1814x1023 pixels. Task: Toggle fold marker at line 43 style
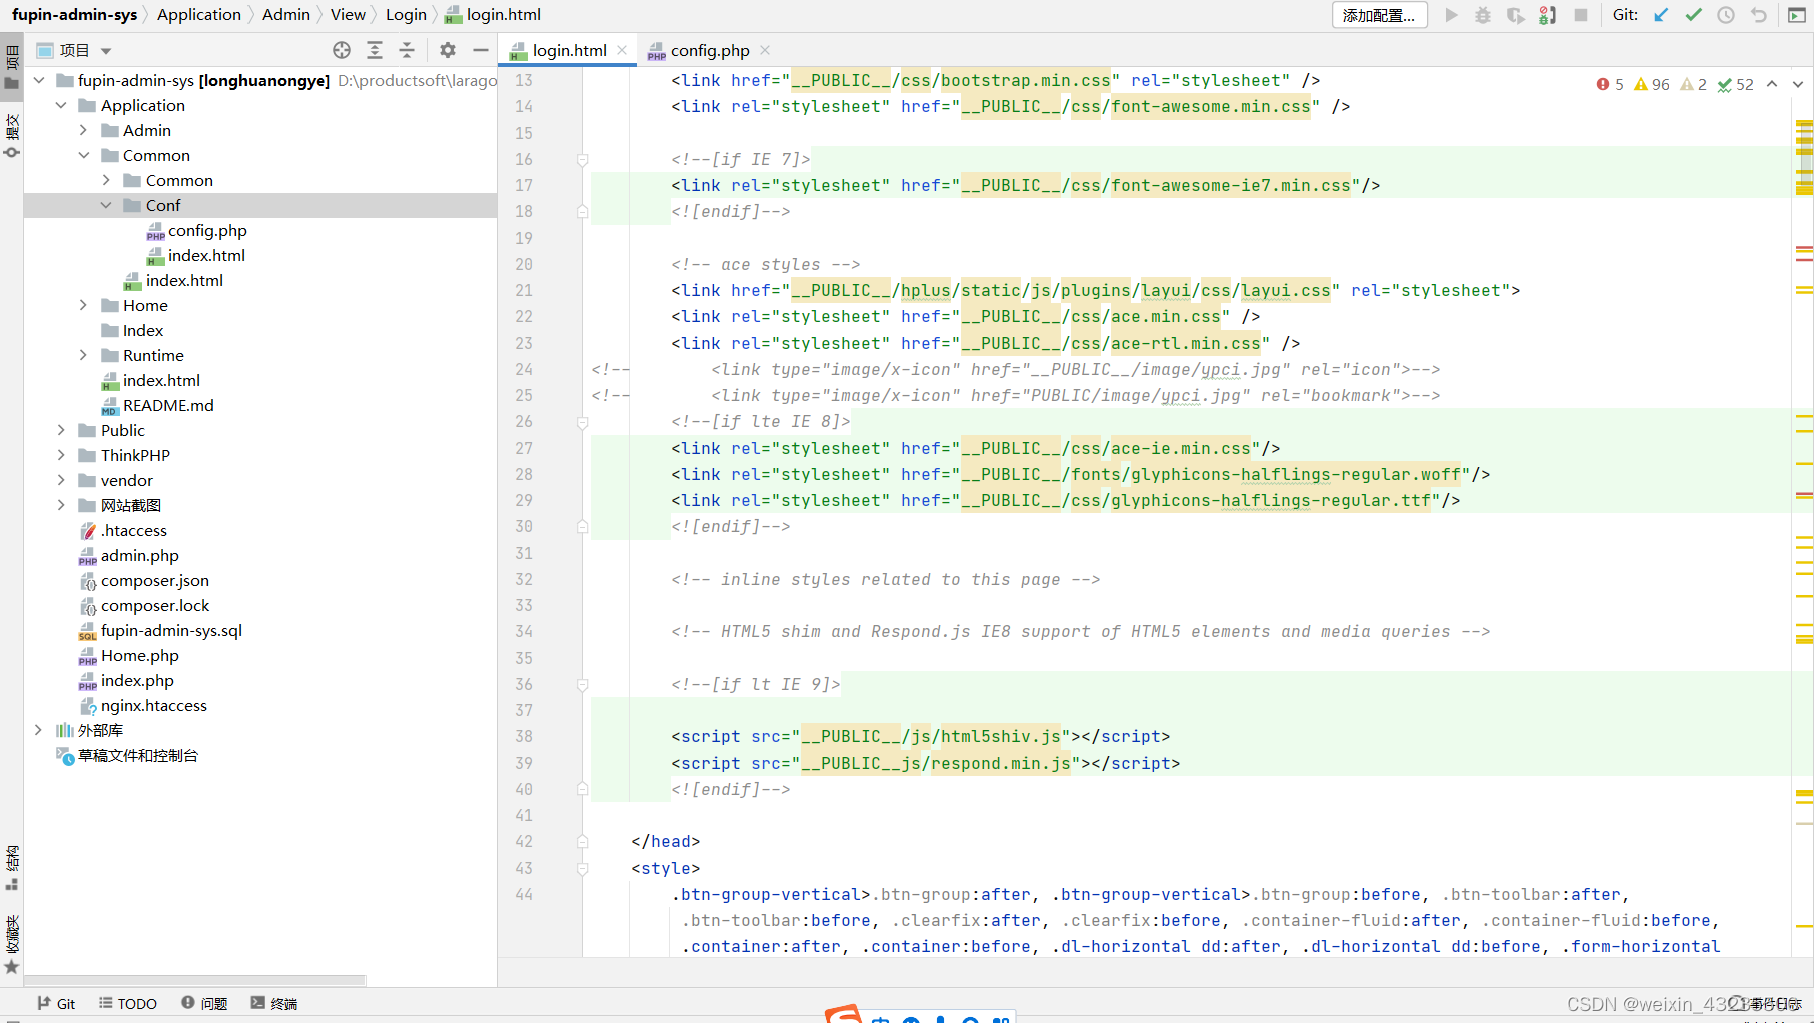click(x=582, y=868)
